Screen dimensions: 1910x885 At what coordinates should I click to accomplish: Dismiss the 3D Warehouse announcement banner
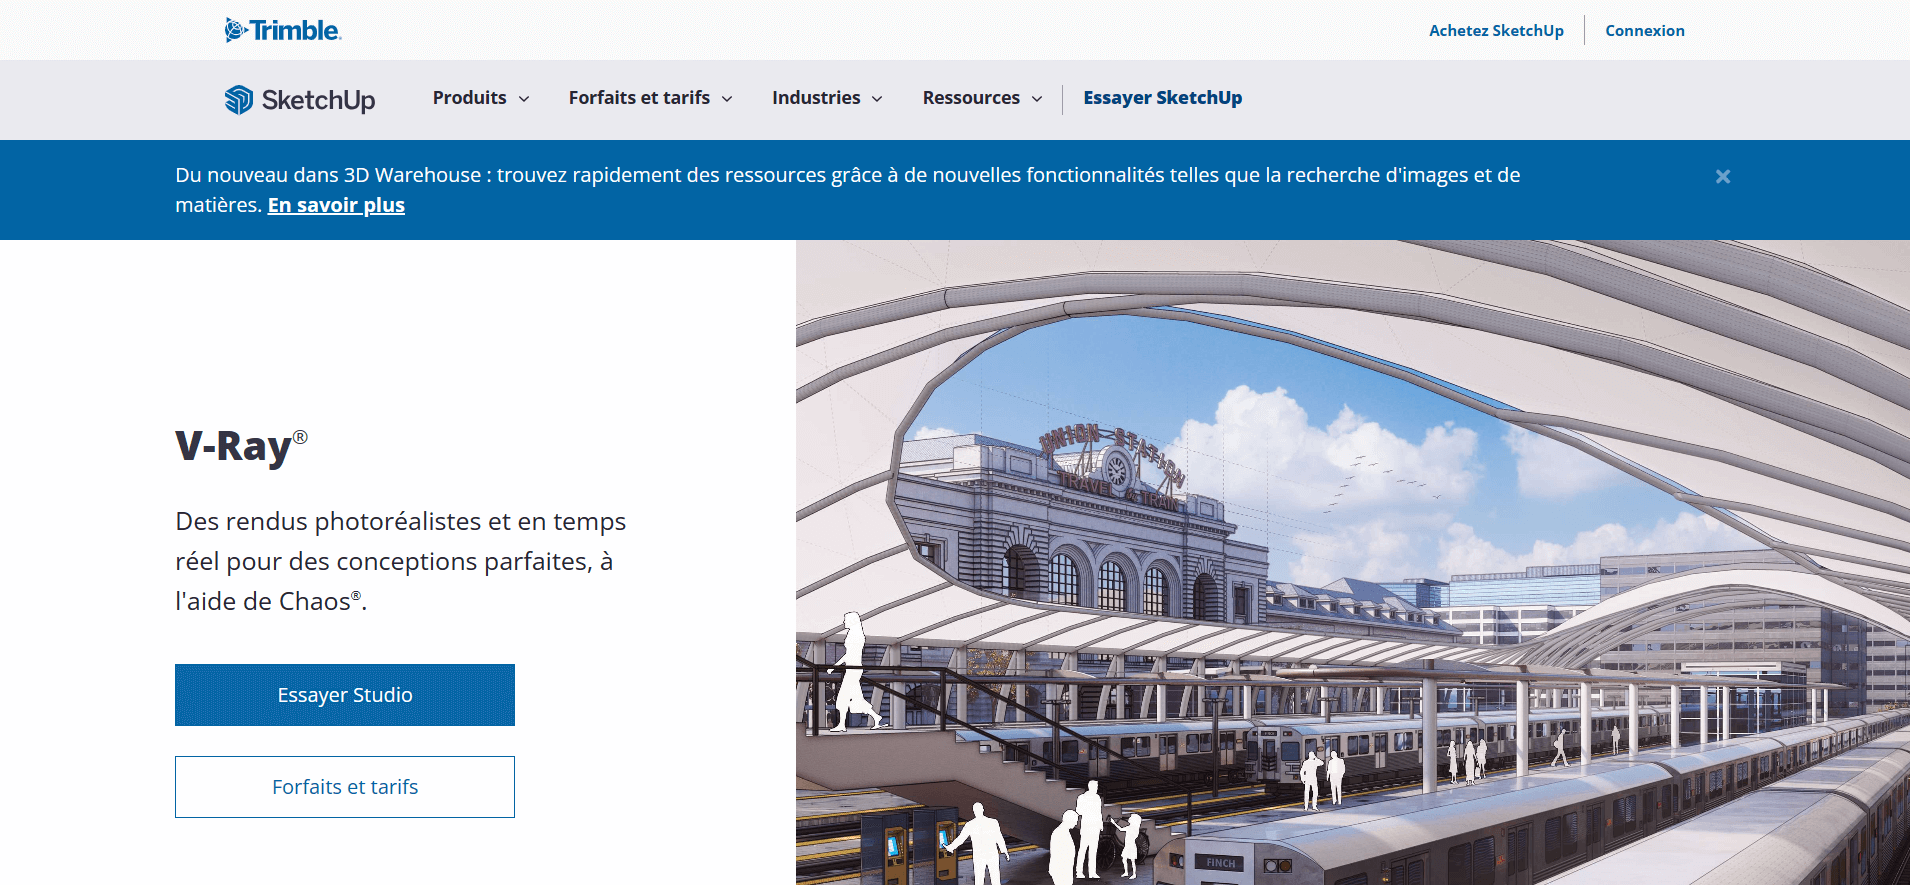tap(1722, 176)
